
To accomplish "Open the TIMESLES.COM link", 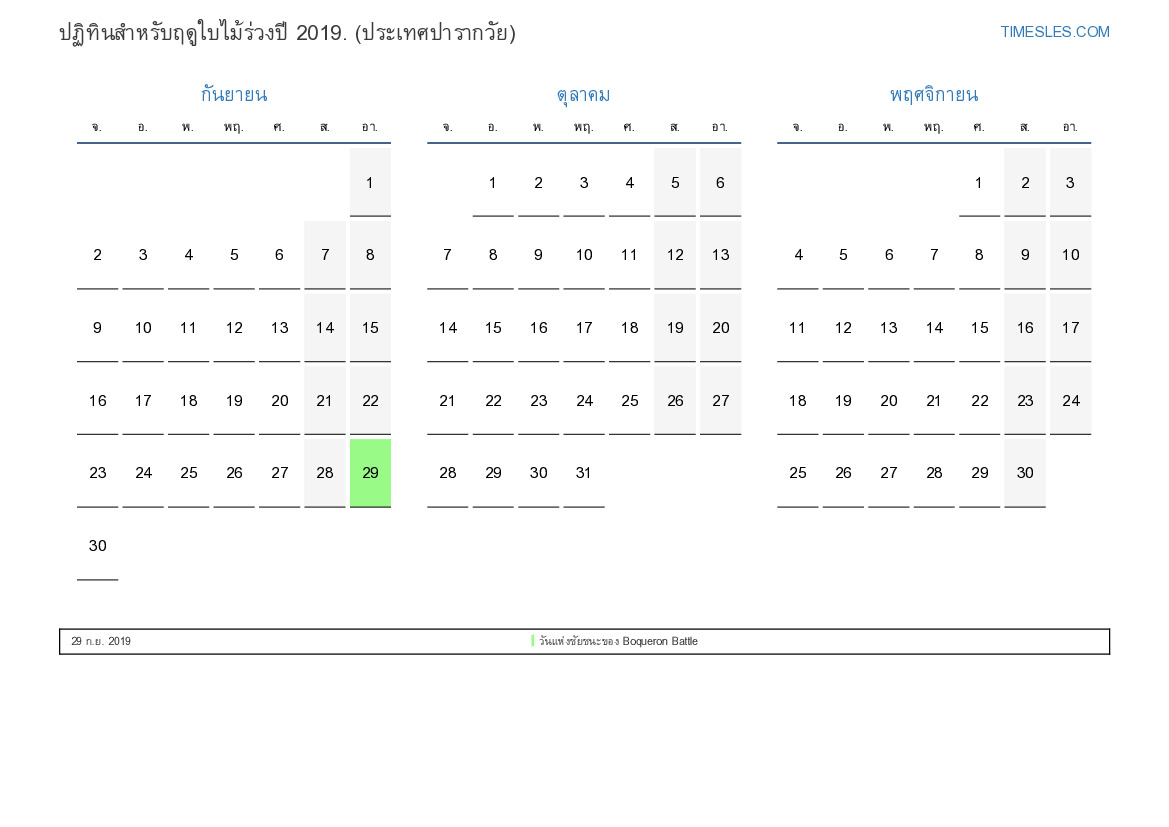I will [x=1054, y=32].
